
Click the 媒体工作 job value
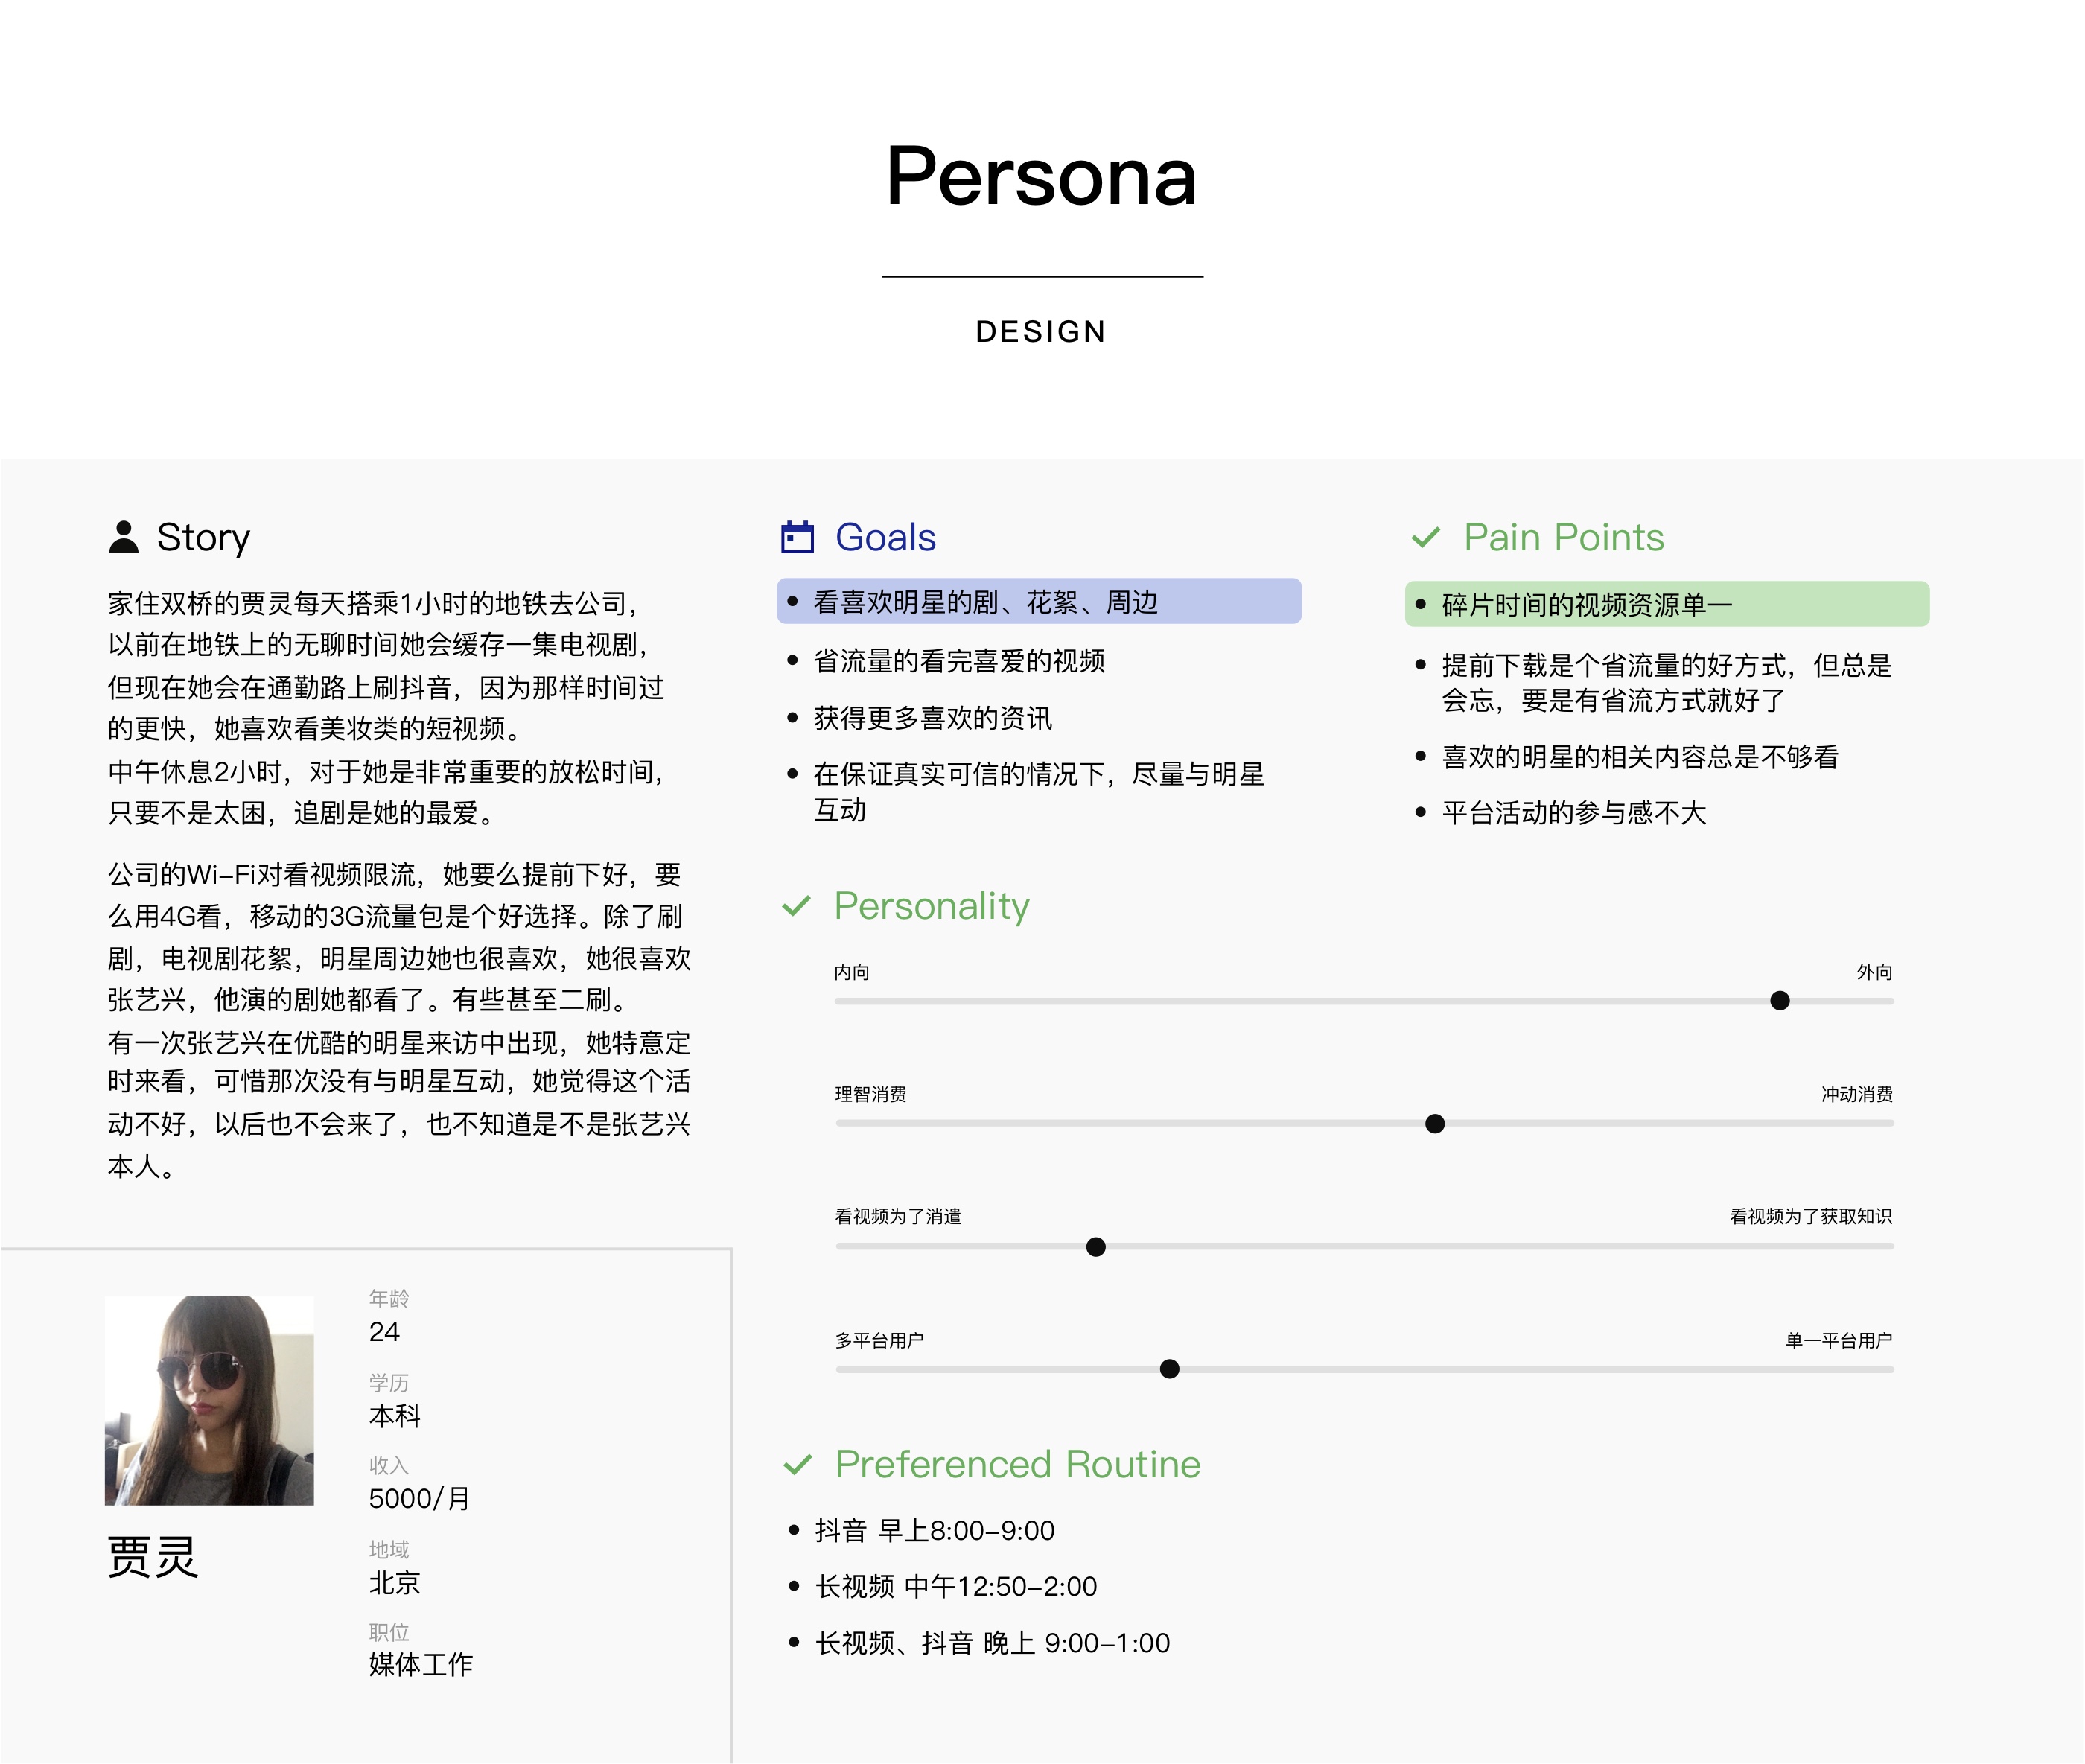[x=420, y=1665]
